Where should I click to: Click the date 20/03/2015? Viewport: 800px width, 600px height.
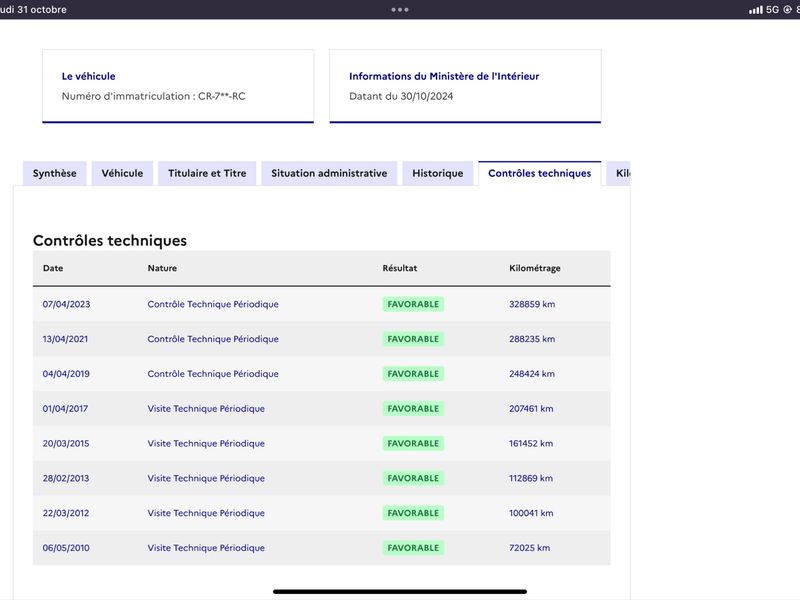click(x=66, y=443)
